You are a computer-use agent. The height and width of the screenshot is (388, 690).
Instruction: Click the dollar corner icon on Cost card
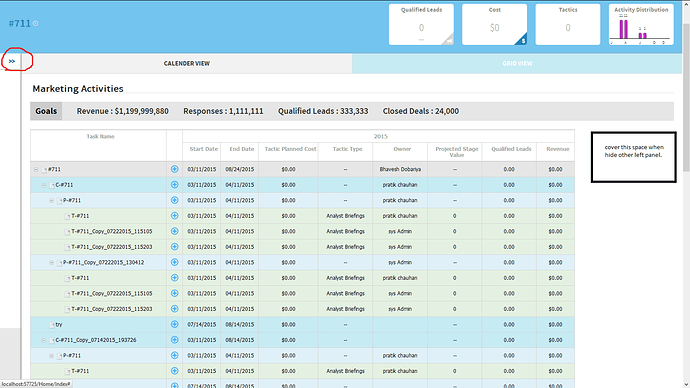tap(522, 40)
